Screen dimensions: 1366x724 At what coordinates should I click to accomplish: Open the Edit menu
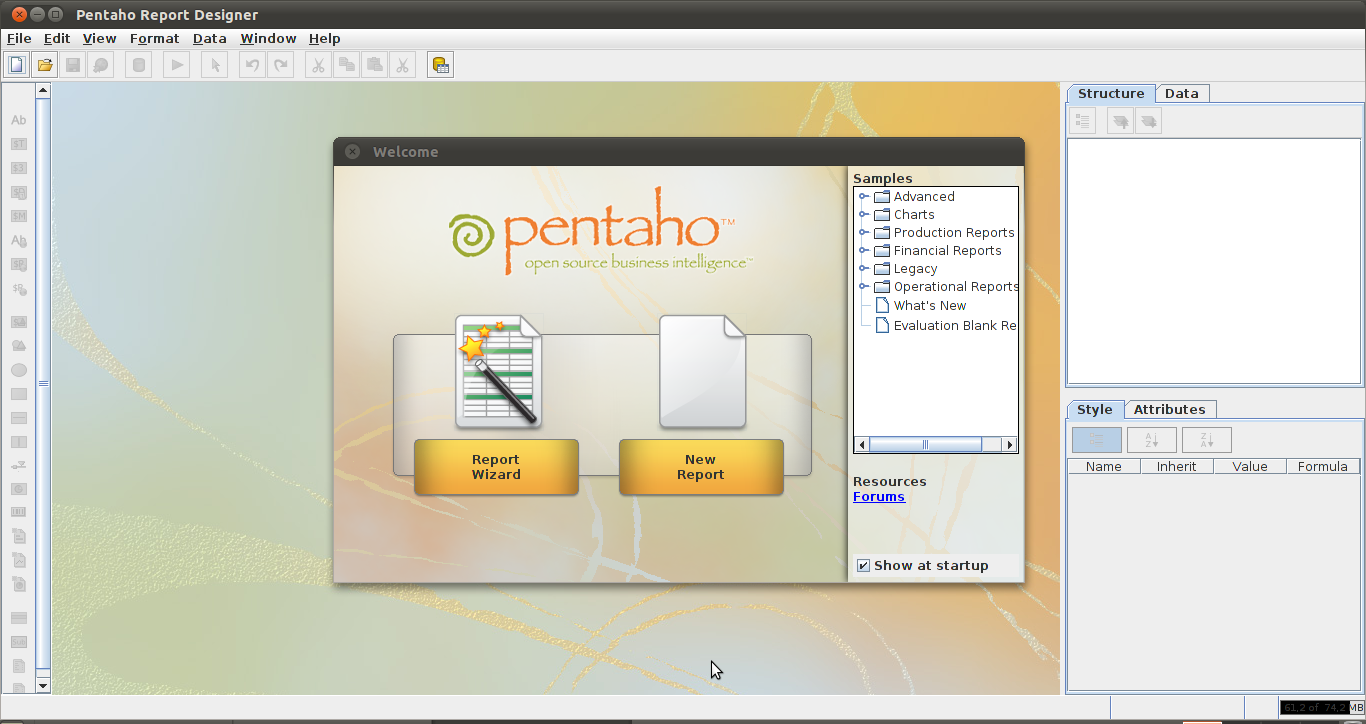tap(57, 38)
